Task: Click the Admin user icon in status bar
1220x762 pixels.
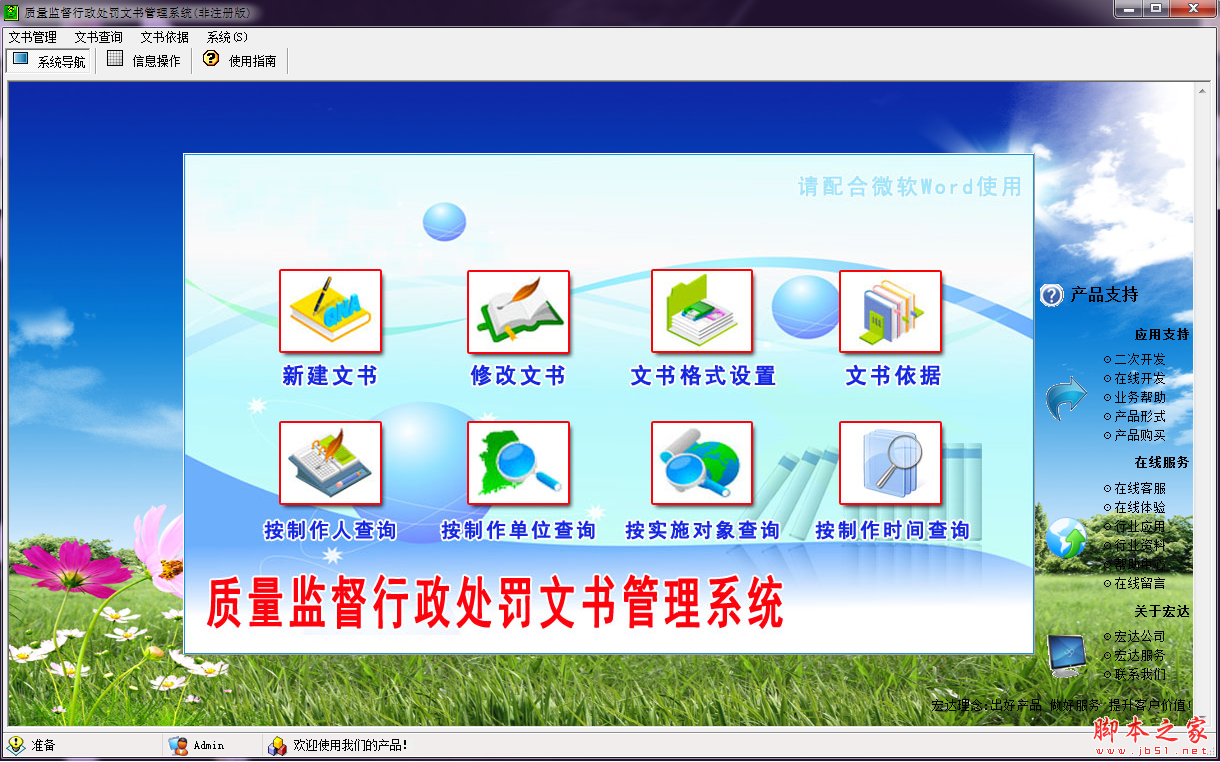Action: [x=178, y=744]
